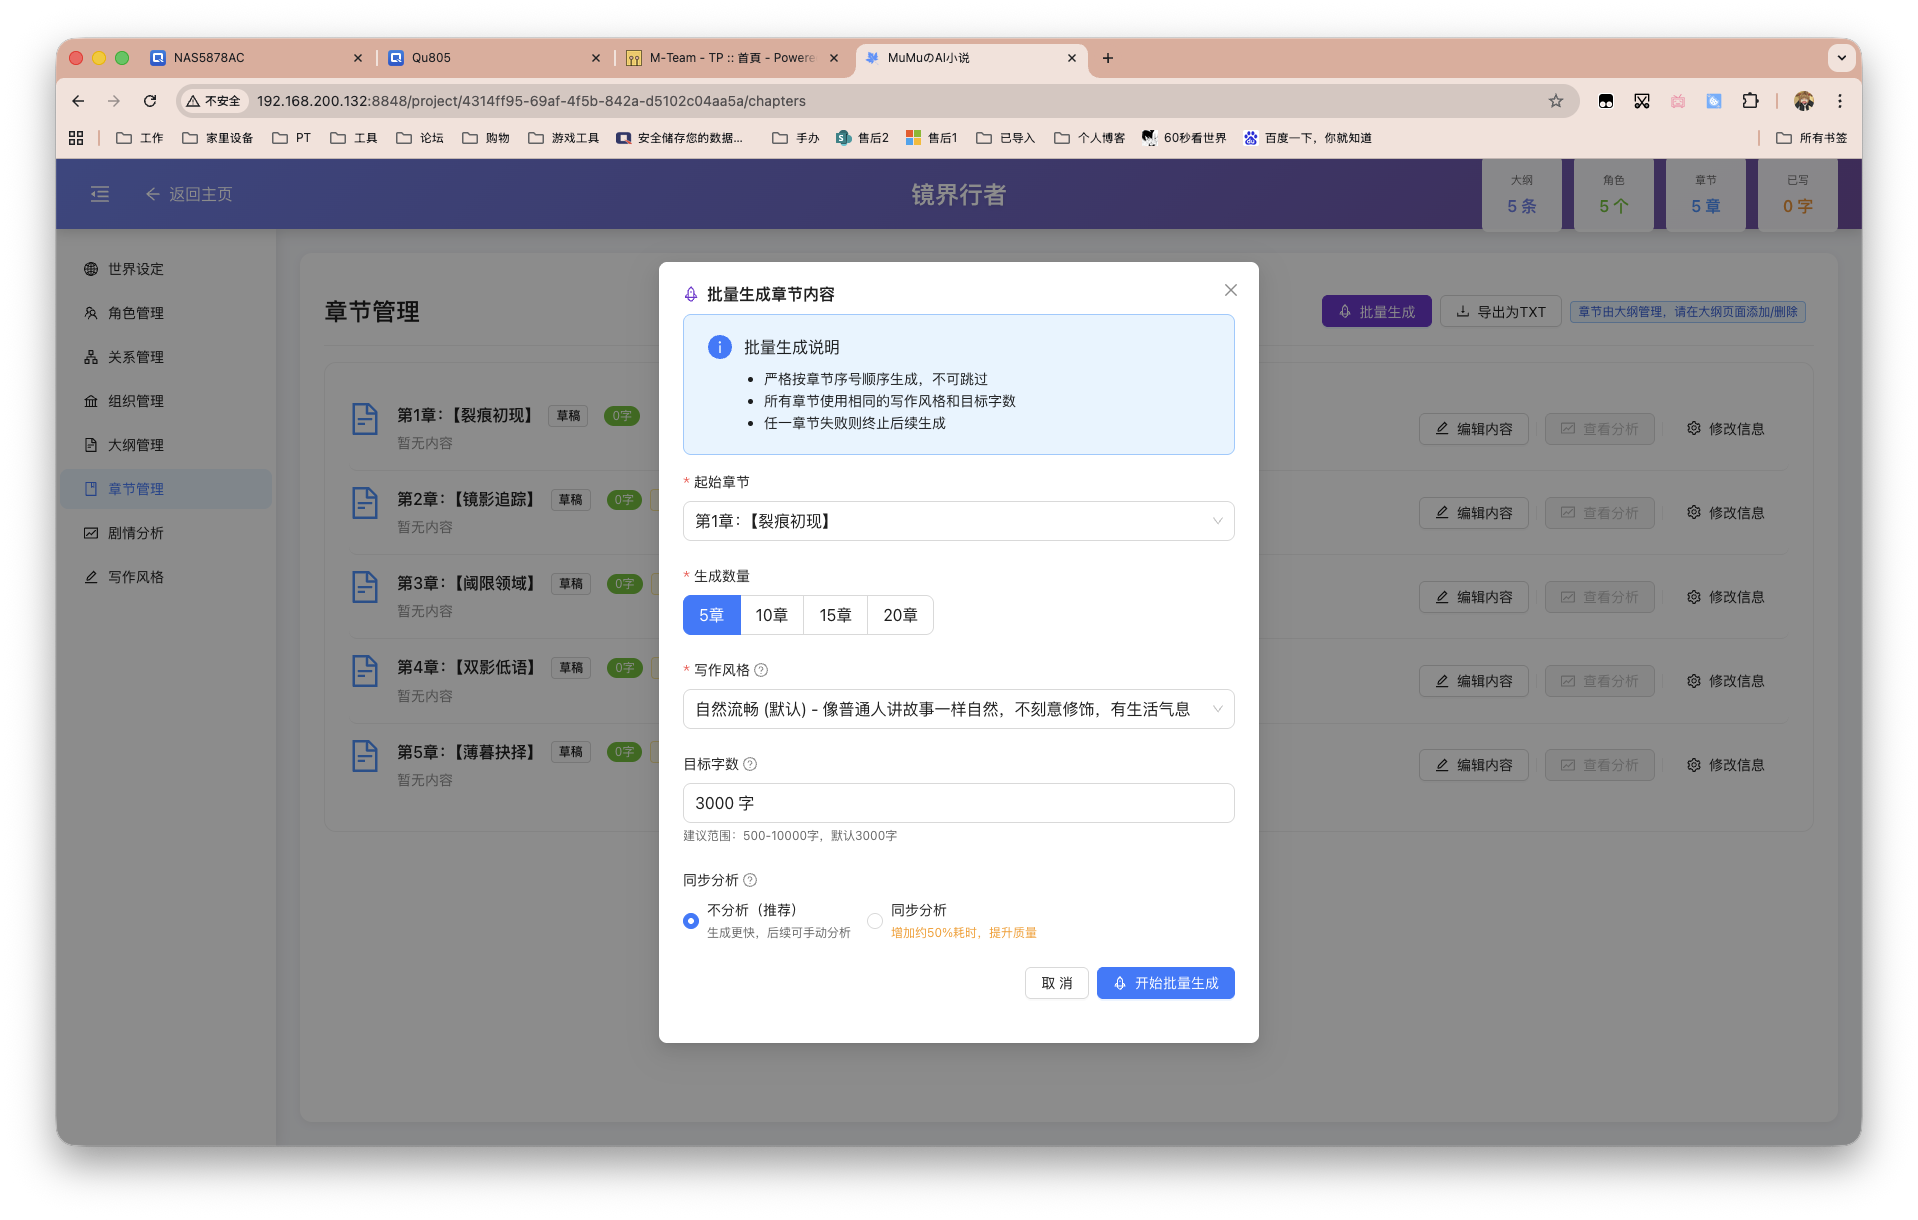Open 世界设定 with the globe icon
The height and width of the screenshot is (1220, 1918).
tap(133, 268)
